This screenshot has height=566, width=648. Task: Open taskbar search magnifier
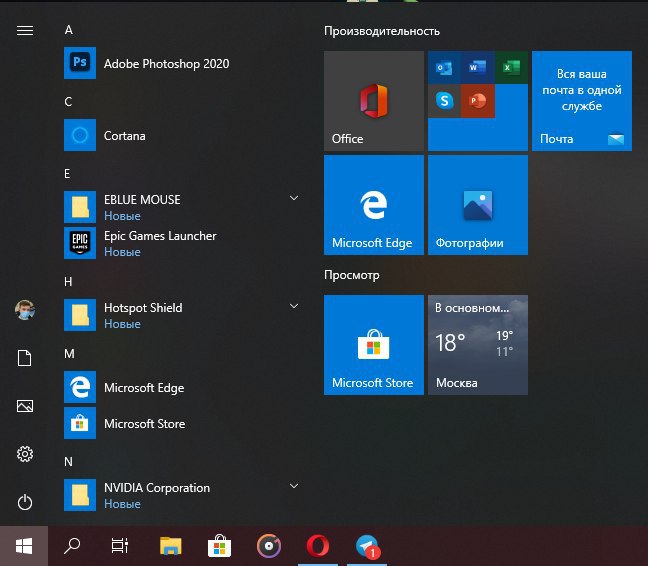coord(72,546)
